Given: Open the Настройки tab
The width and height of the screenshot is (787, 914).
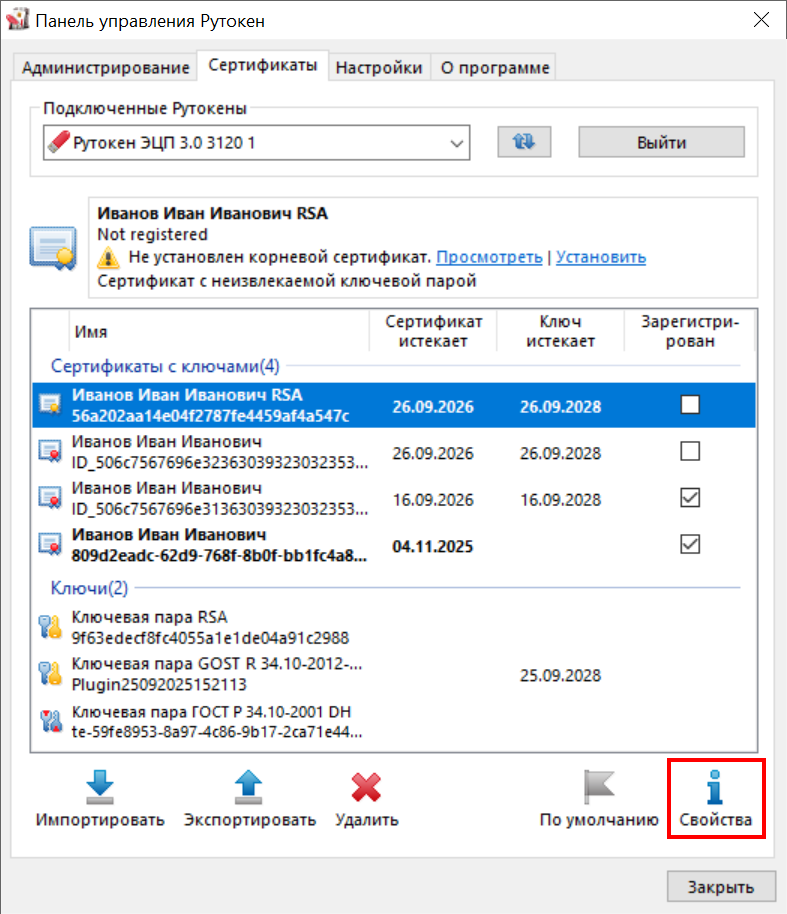Looking at the screenshot, I should (378, 68).
